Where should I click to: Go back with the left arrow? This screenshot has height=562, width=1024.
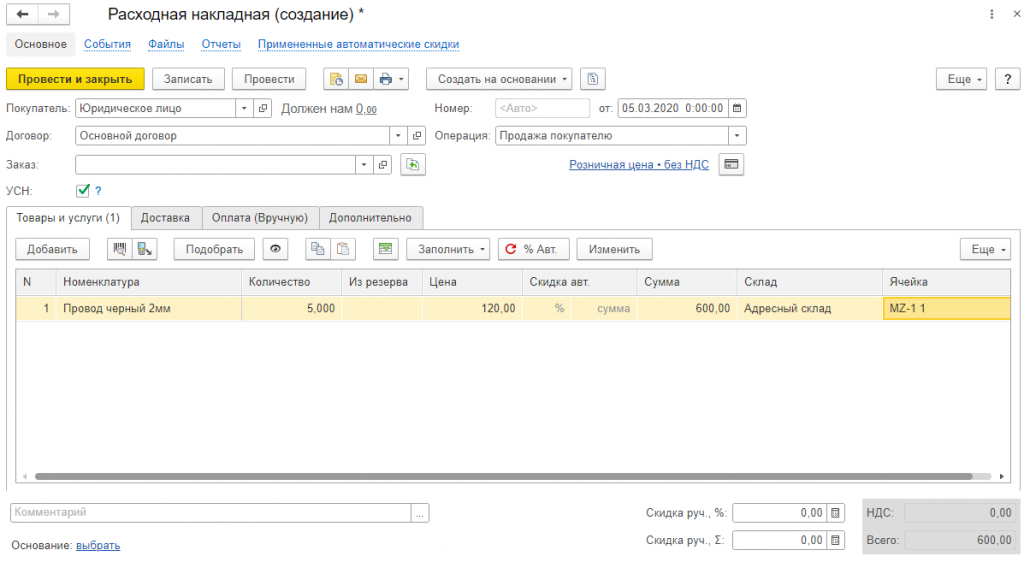pos(22,14)
